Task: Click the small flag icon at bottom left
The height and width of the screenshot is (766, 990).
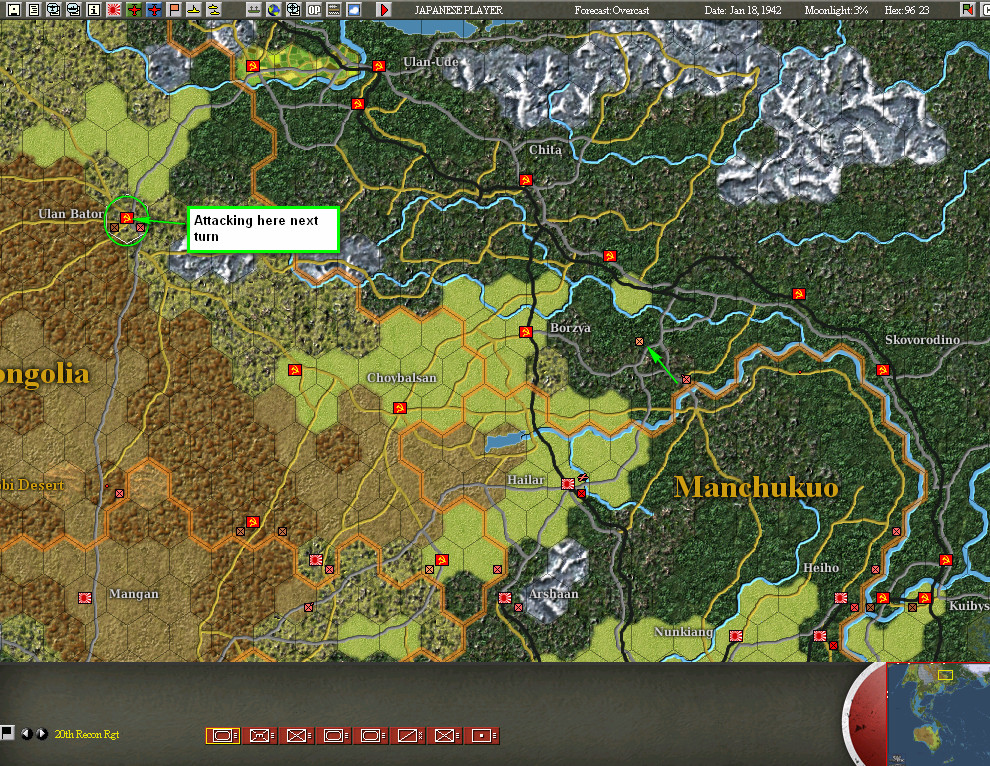Action: point(6,733)
